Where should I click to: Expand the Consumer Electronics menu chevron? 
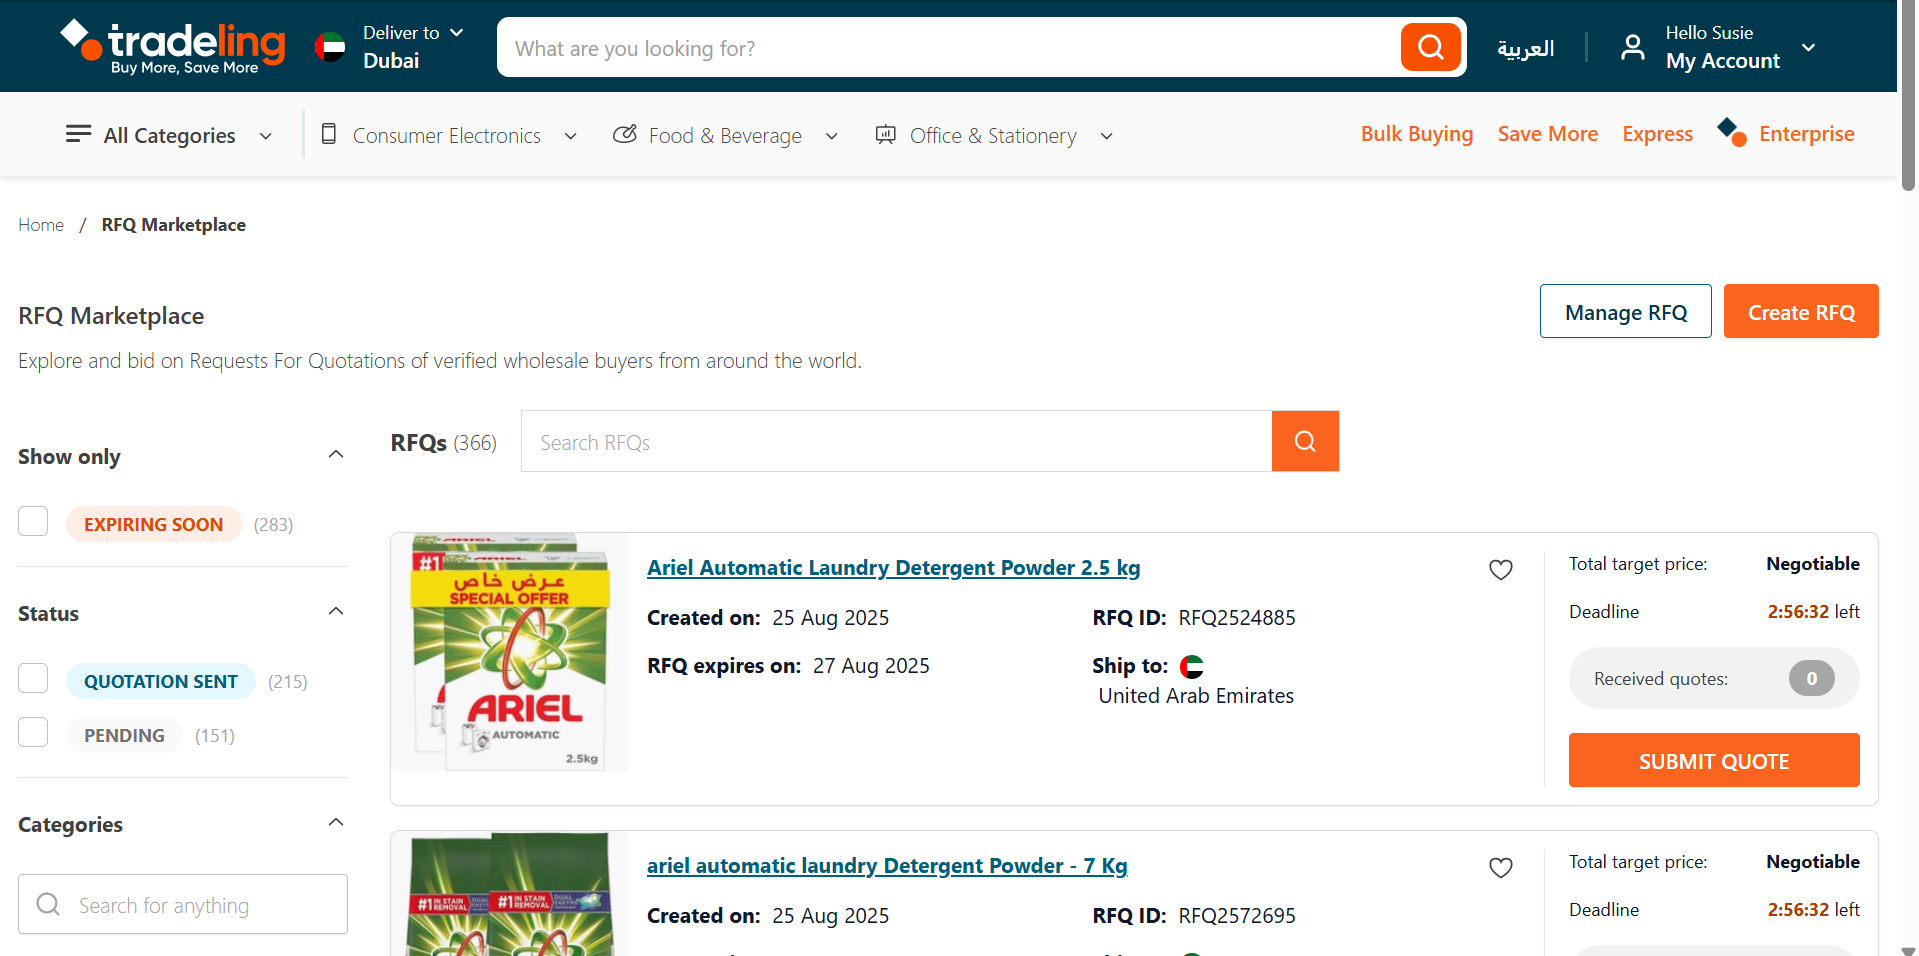pyautogui.click(x=571, y=136)
